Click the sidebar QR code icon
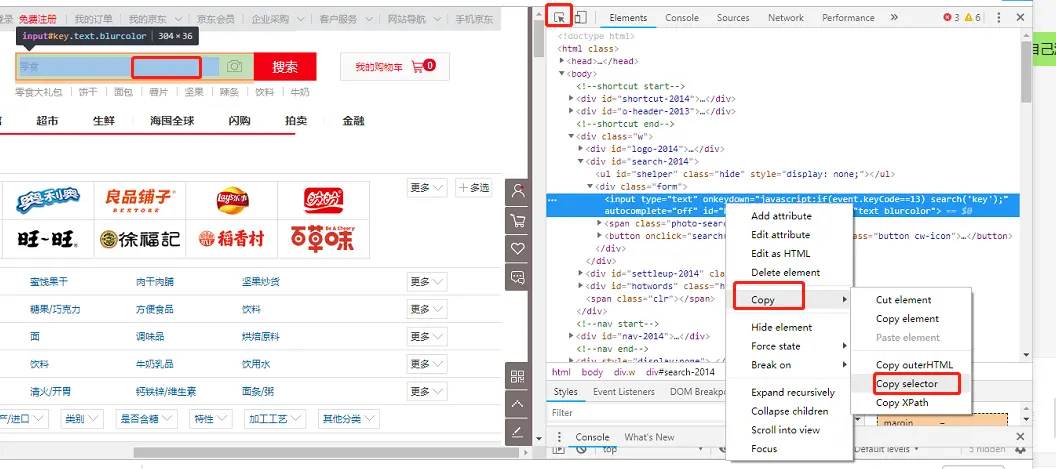This screenshot has height=469, width=1056. point(518,377)
